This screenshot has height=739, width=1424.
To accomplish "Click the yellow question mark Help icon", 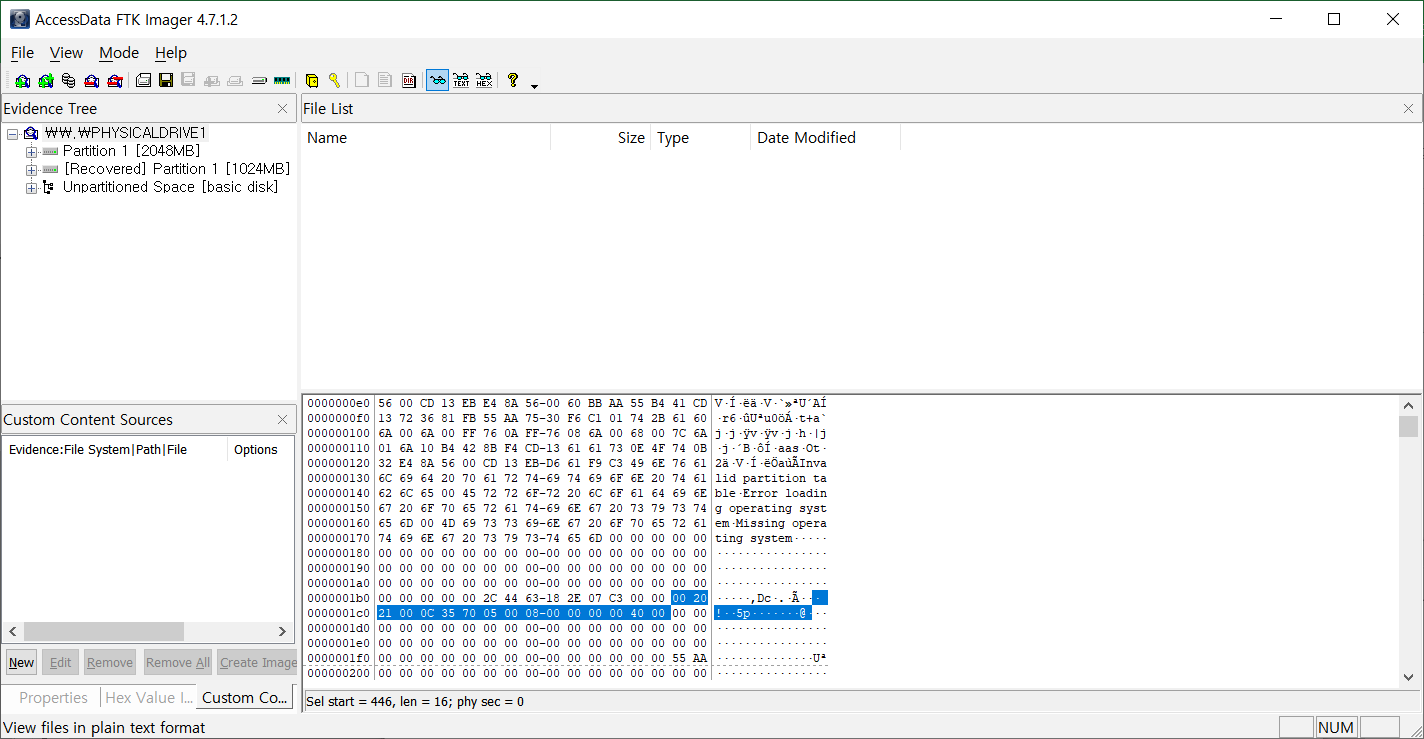I will pyautogui.click(x=513, y=81).
